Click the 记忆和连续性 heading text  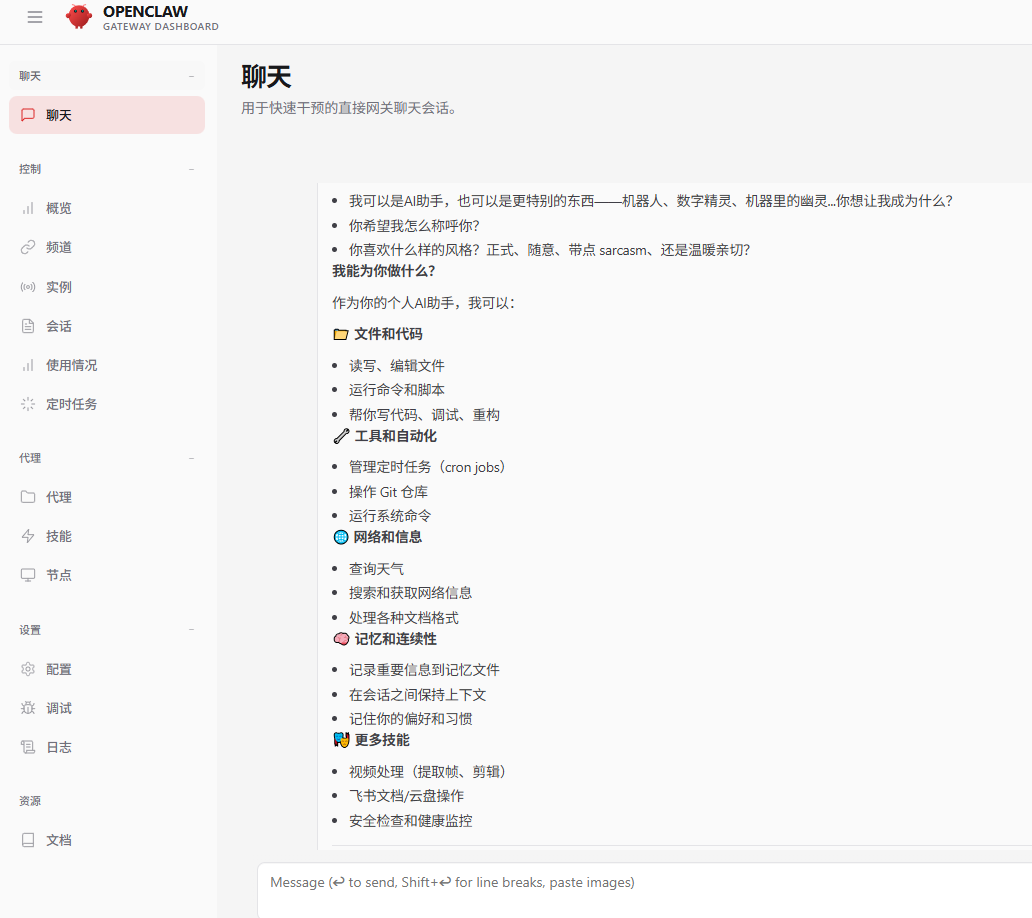396,640
